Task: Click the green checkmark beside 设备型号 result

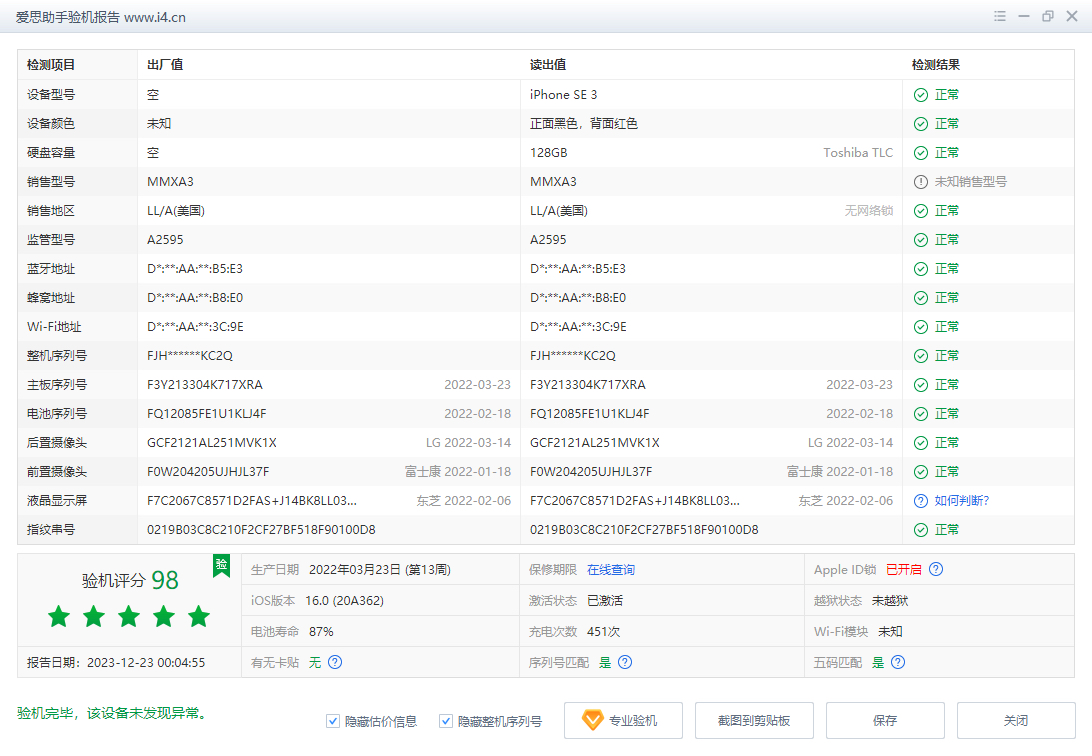Action: 920,94
